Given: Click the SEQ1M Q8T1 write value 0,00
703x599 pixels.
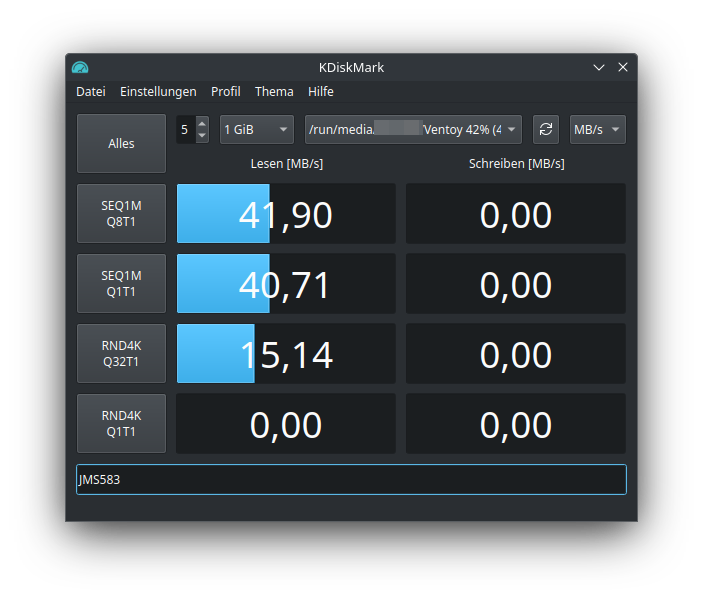Looking at the screenshot, I should pyautogui.click(x=516, y=213).
